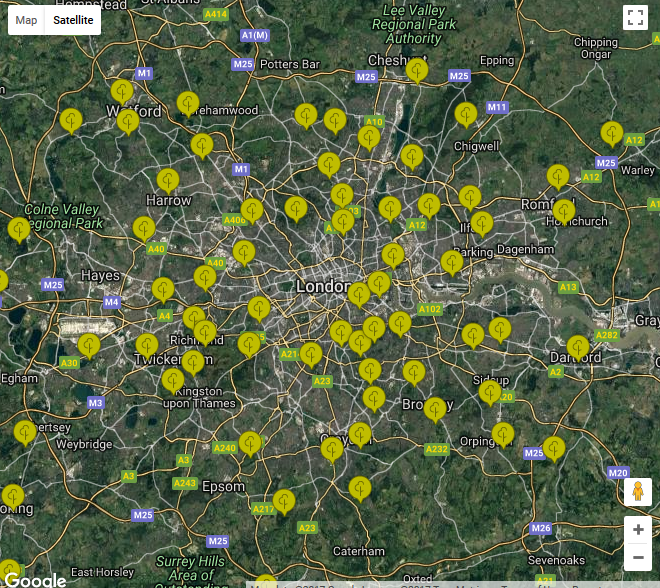Click the M3 motorway shield
The width and height of the screenshot is (660, 588).
click(96, 403)
